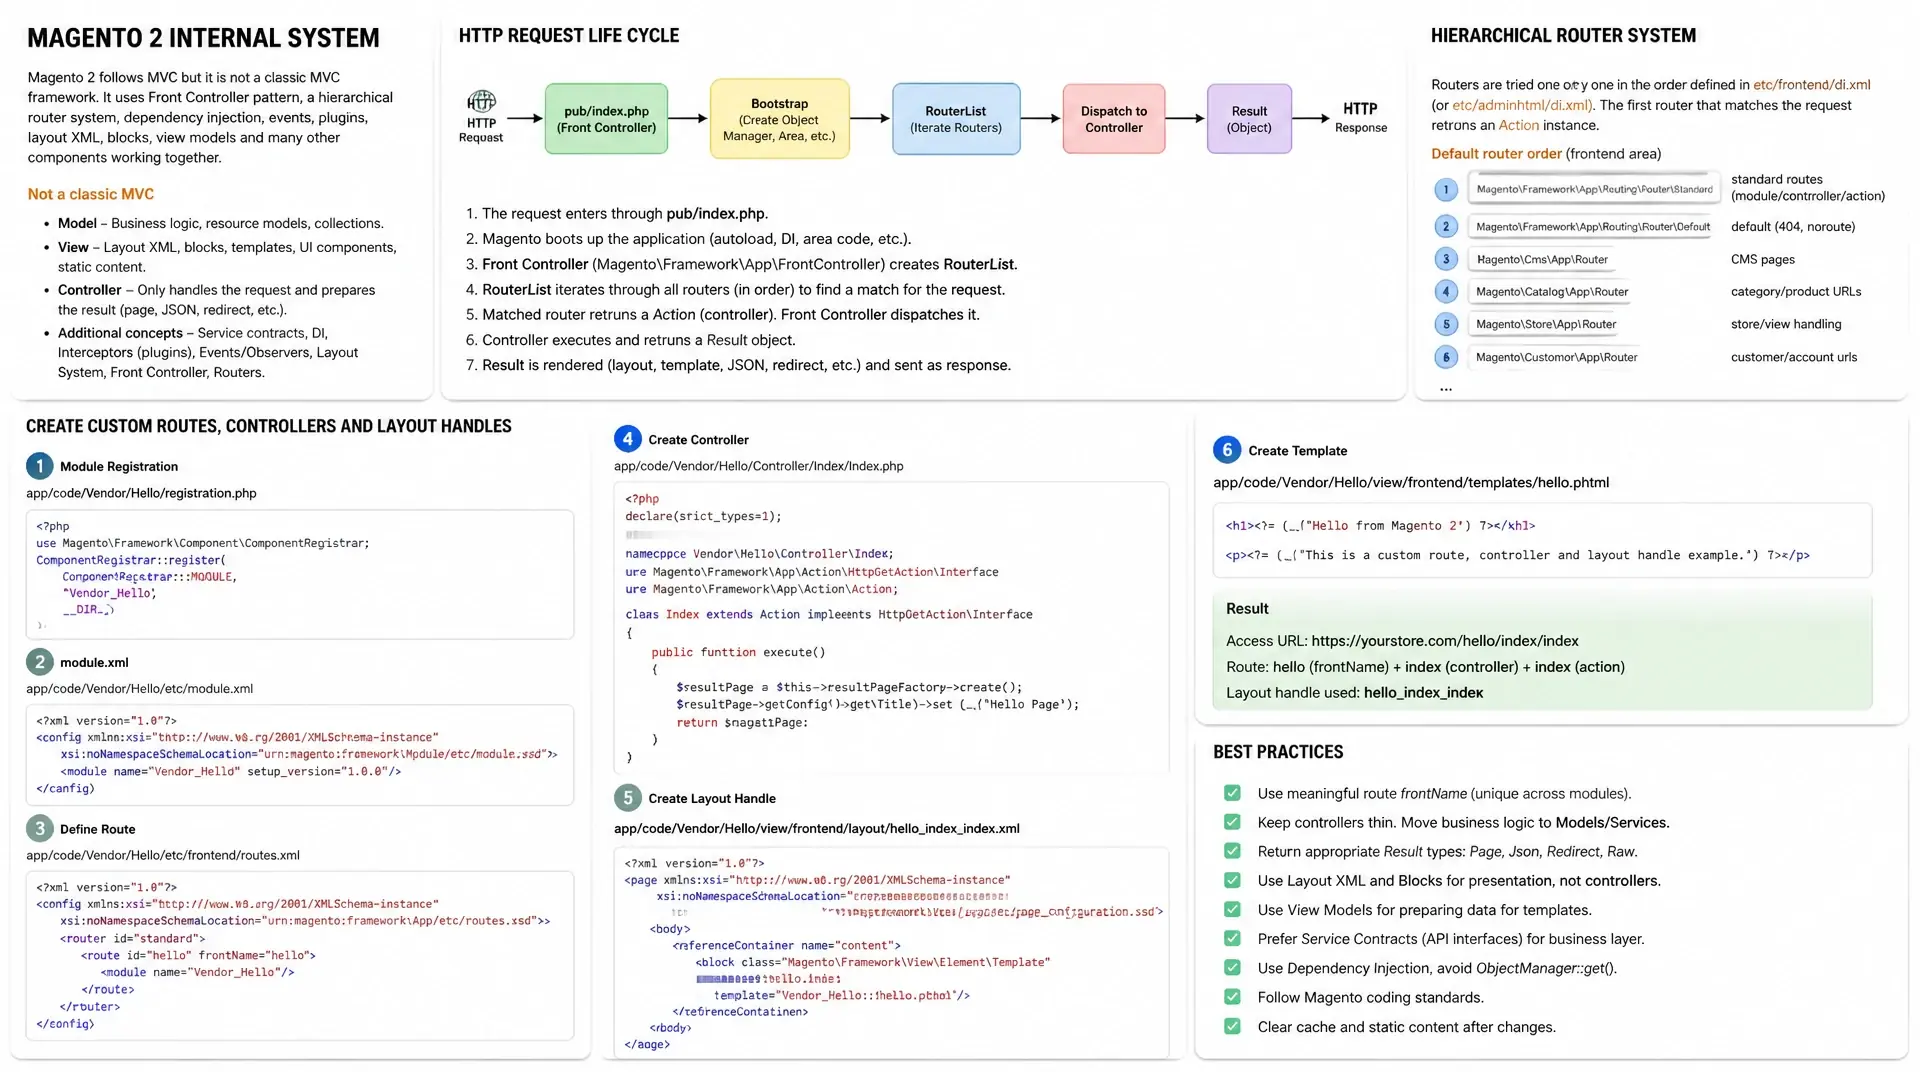Select the pub/index.php Front Controller box
1920x1072 pixels.
point(606,119)
